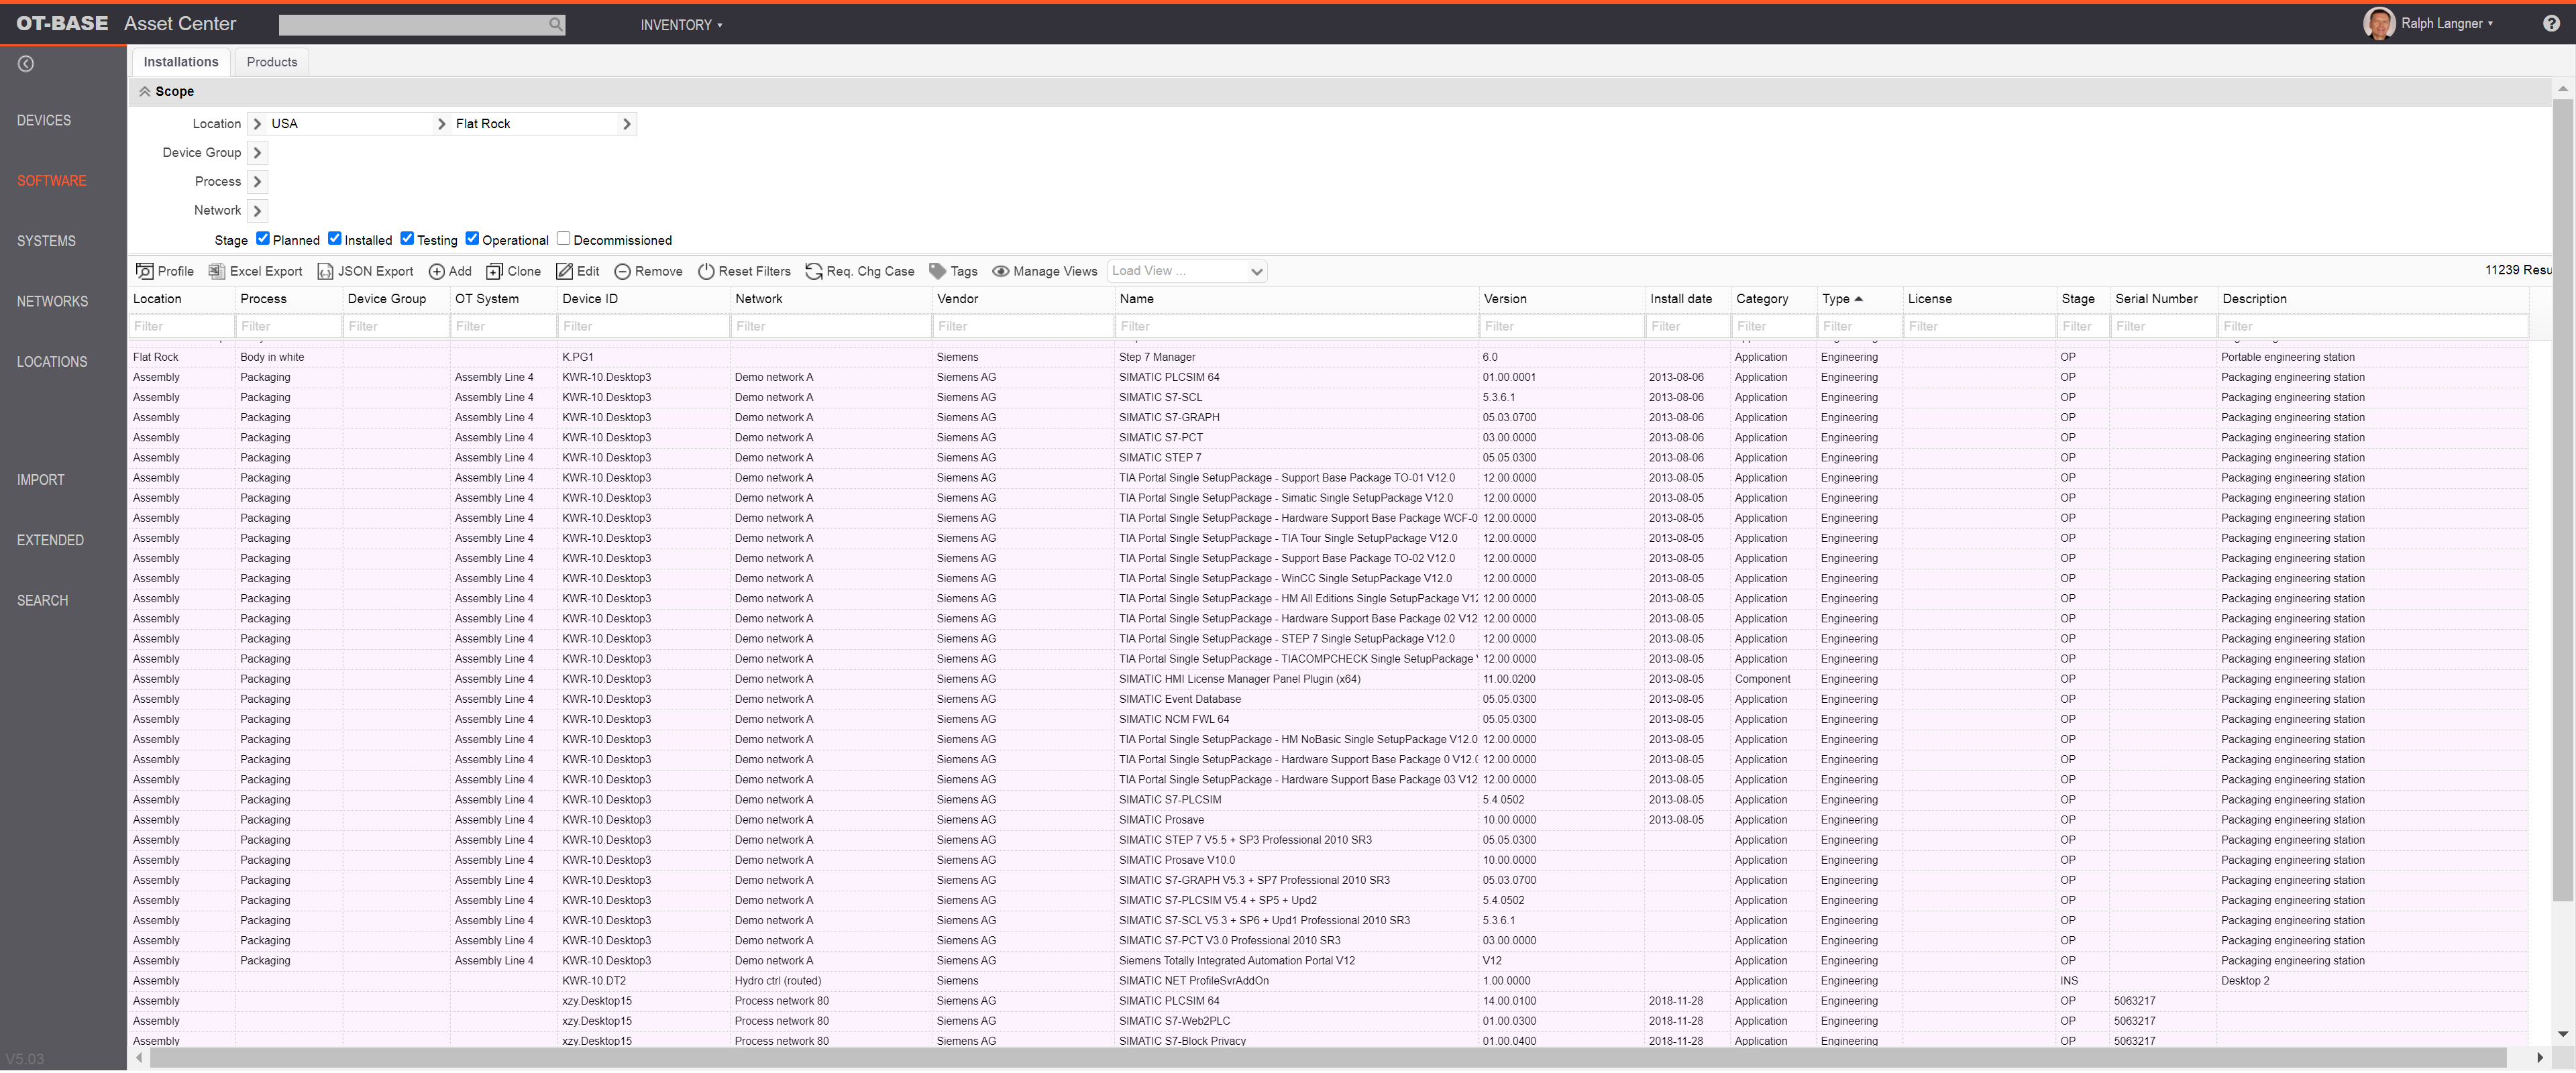Select the SIMATIC Event Database row
Screen dimensions: 2576x1073
click(x=1329, y=699)
